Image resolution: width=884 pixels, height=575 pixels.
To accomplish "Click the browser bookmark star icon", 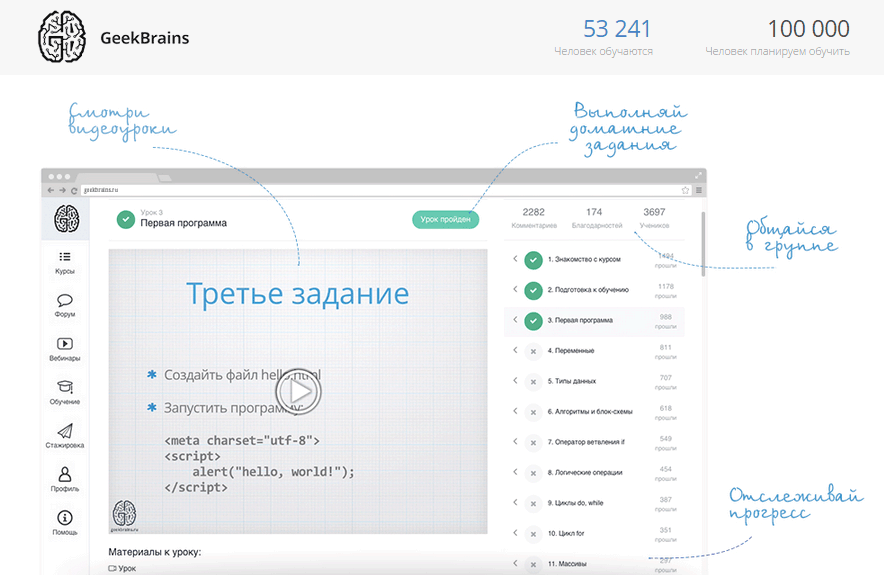I will [685, 189].
